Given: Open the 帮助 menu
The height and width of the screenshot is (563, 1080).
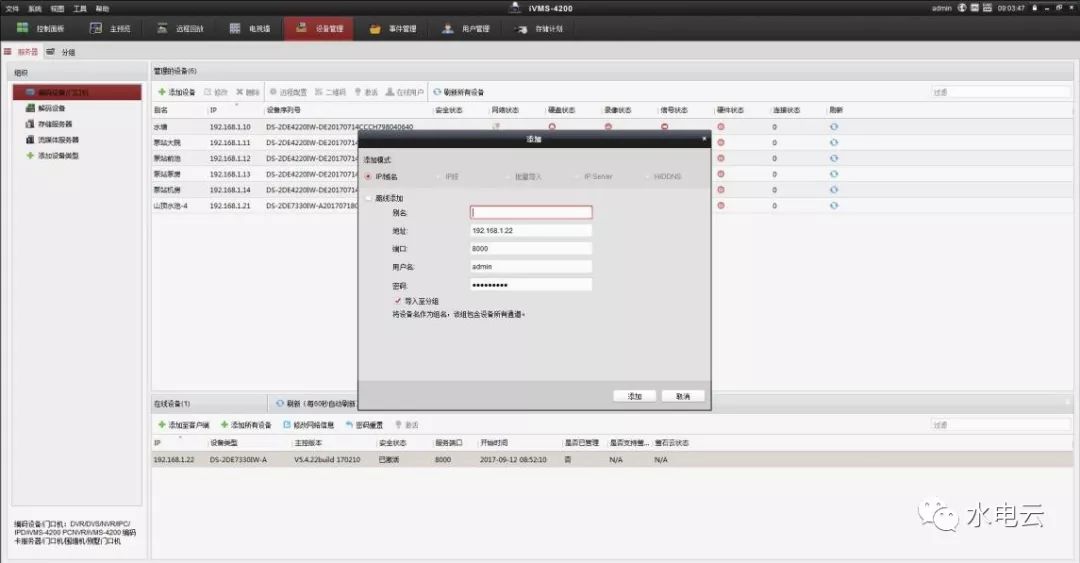Looking at the screenshot, I should click(x=102, y=8).
